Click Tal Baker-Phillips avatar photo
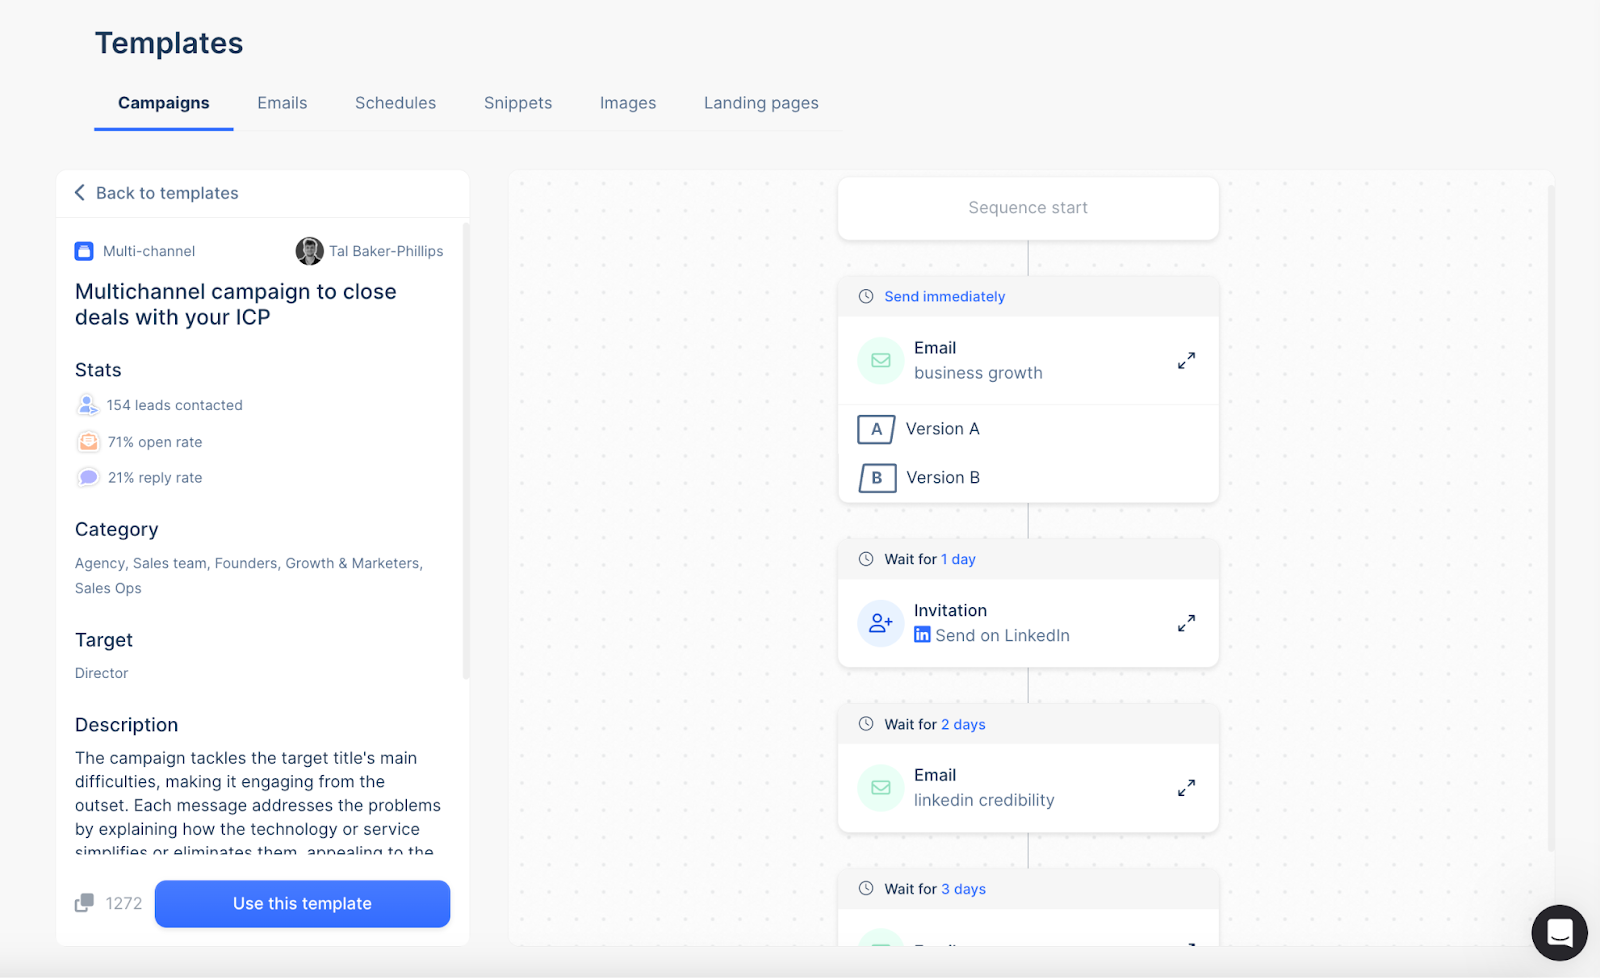1600x978 pixels. coord(309,251)
